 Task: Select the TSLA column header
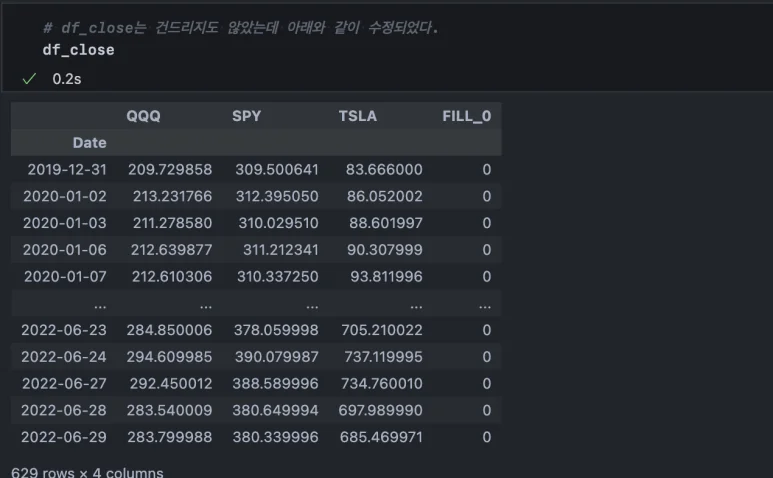tap(358, 116)
